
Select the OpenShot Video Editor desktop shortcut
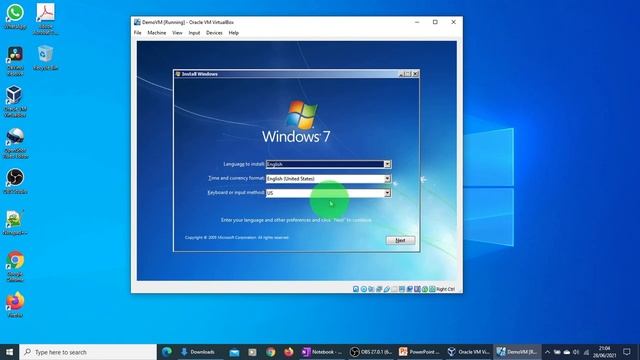15,143
